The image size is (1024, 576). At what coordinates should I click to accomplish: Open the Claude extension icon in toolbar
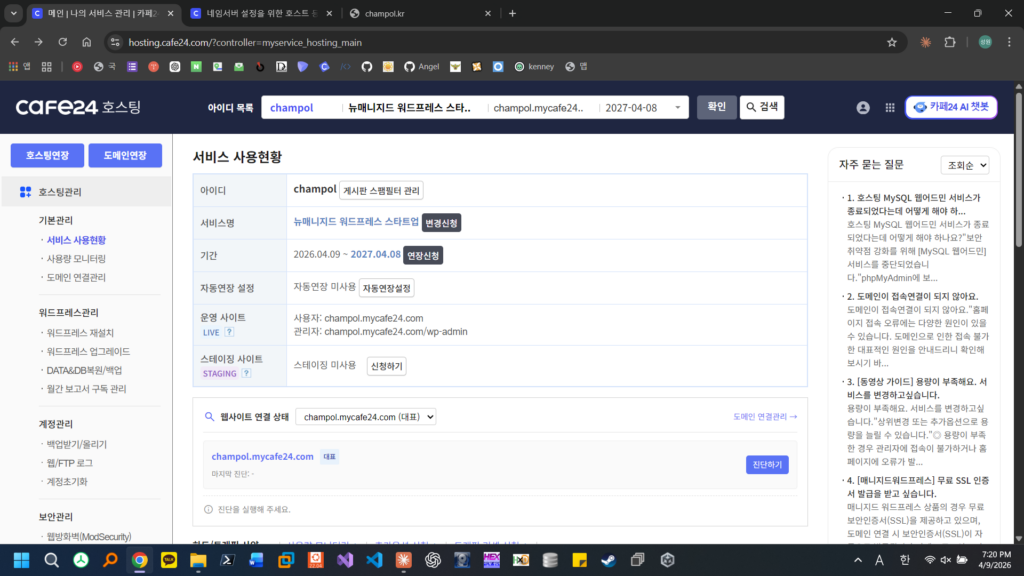(x=925, y=42)
